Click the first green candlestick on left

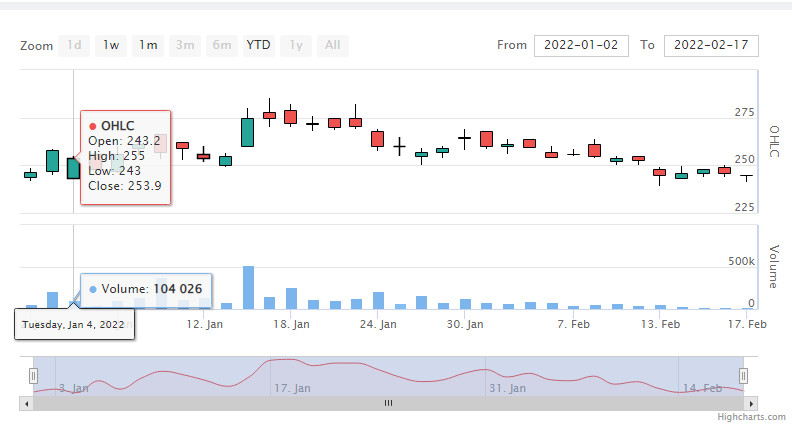coord(31,175)
